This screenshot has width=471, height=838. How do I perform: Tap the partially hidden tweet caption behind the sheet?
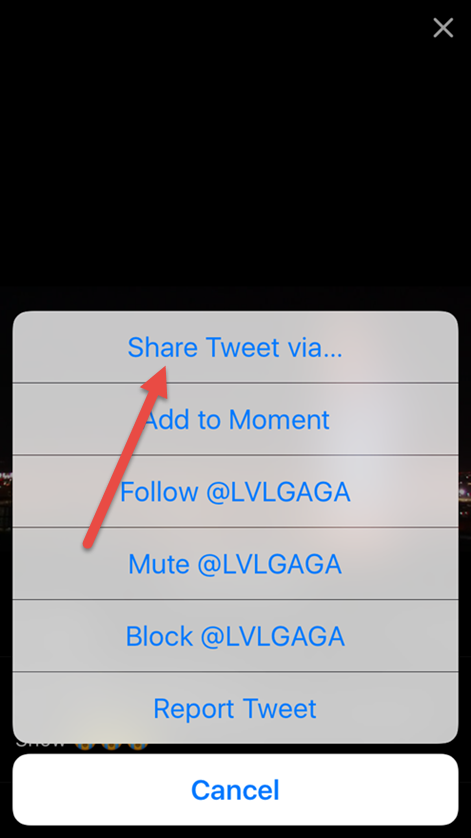coord(80,747)
